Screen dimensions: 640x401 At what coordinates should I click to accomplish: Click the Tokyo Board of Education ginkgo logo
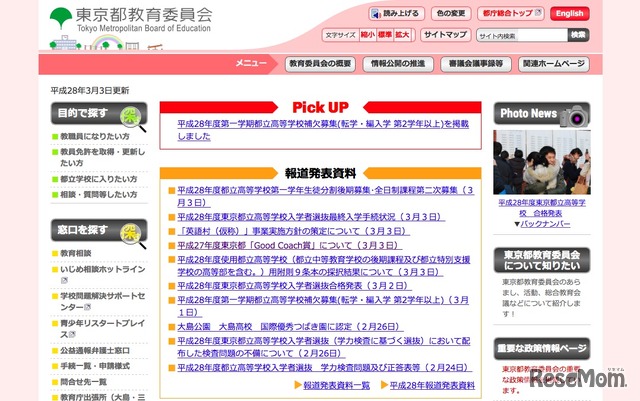pos(61,18)
